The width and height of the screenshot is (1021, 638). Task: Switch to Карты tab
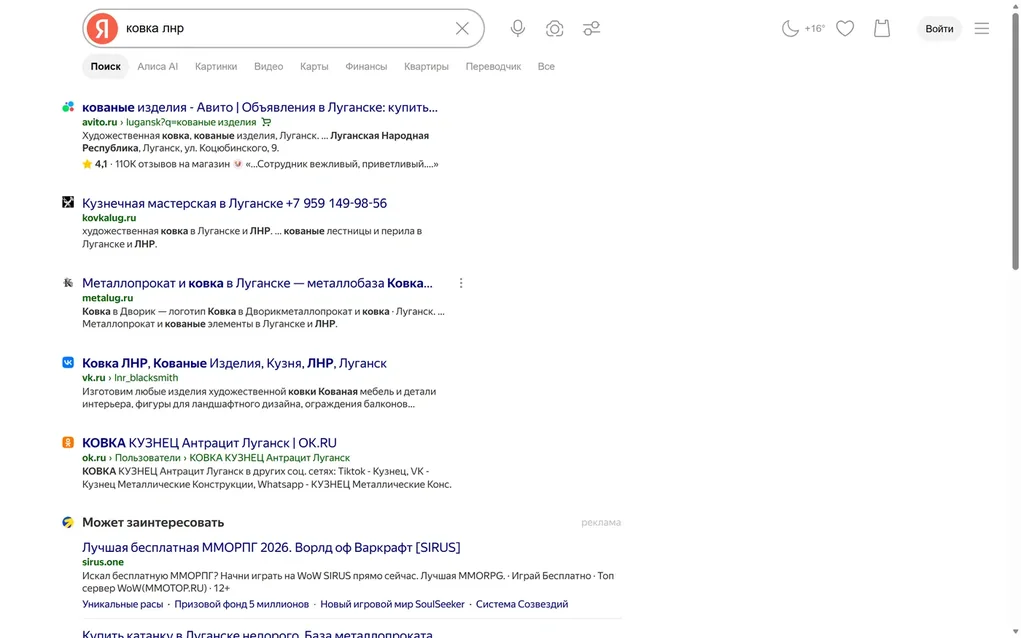[x=314, y=66]
